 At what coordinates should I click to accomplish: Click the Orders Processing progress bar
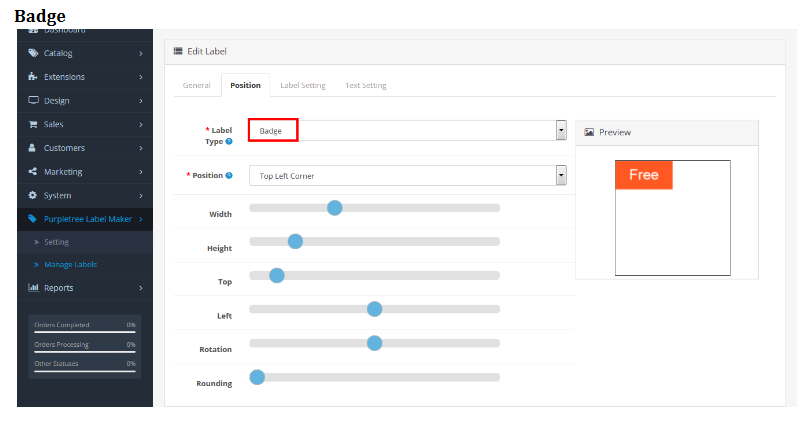[85, 352]
